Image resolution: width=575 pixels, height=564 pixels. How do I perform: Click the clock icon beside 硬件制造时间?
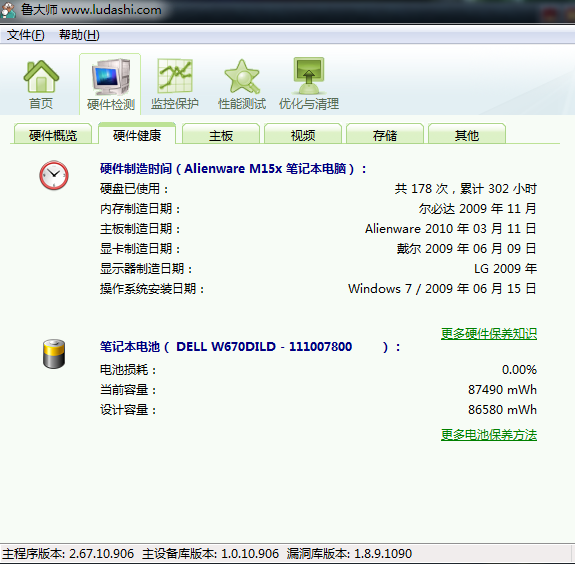(54, 175)
